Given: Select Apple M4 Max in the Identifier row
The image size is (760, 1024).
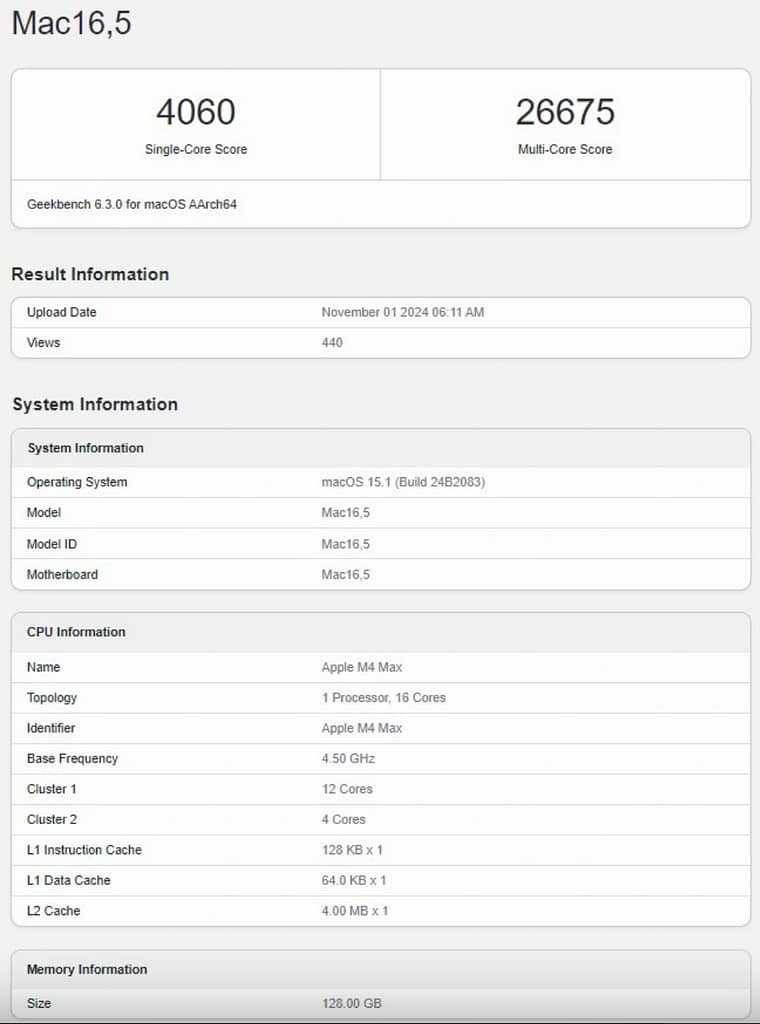Looking at the screenshot, I should pyautogui.click(x=362, y=728).
